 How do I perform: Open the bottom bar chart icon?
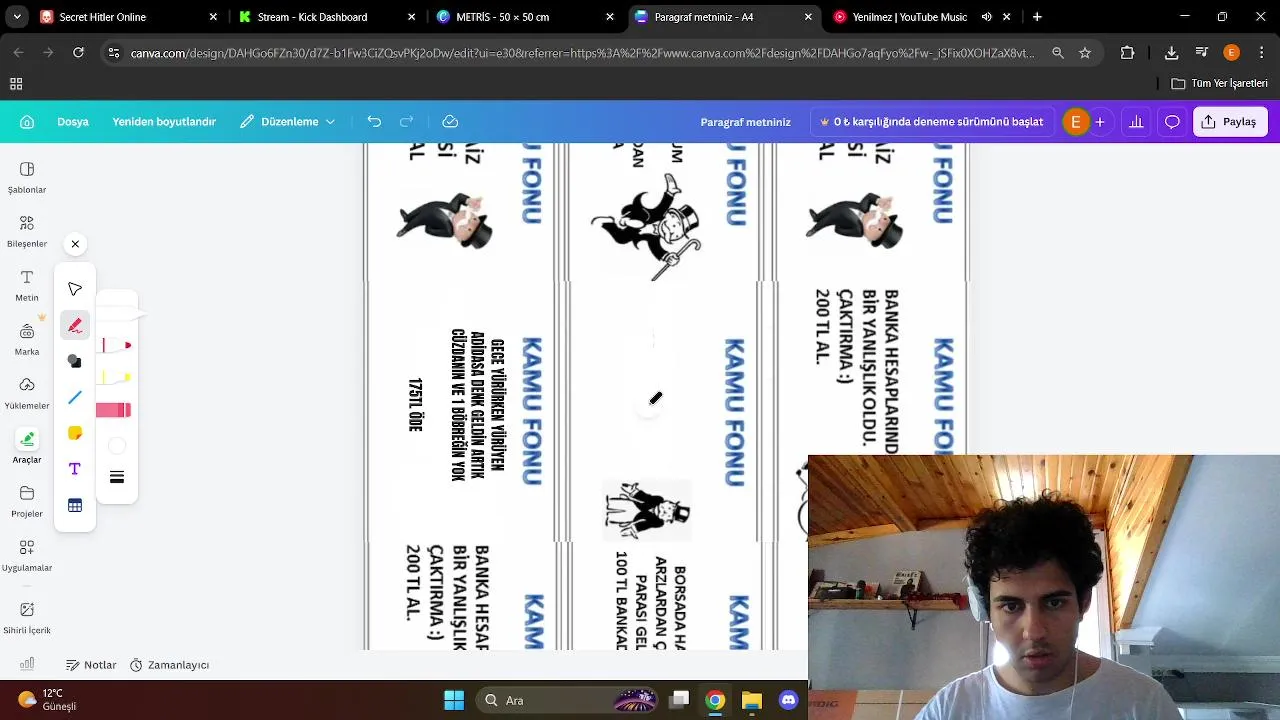[27, 664]
